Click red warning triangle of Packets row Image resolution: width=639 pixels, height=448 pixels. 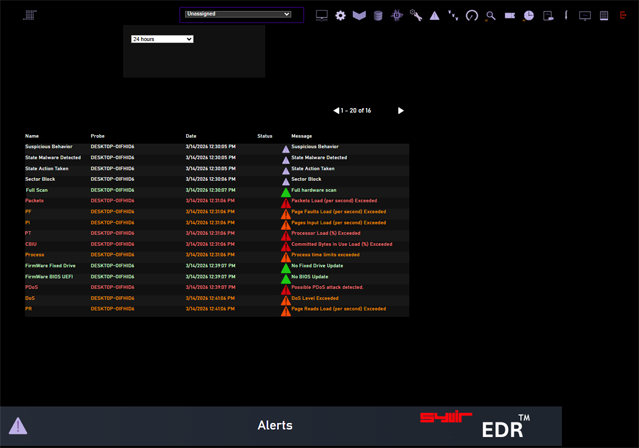286,203
